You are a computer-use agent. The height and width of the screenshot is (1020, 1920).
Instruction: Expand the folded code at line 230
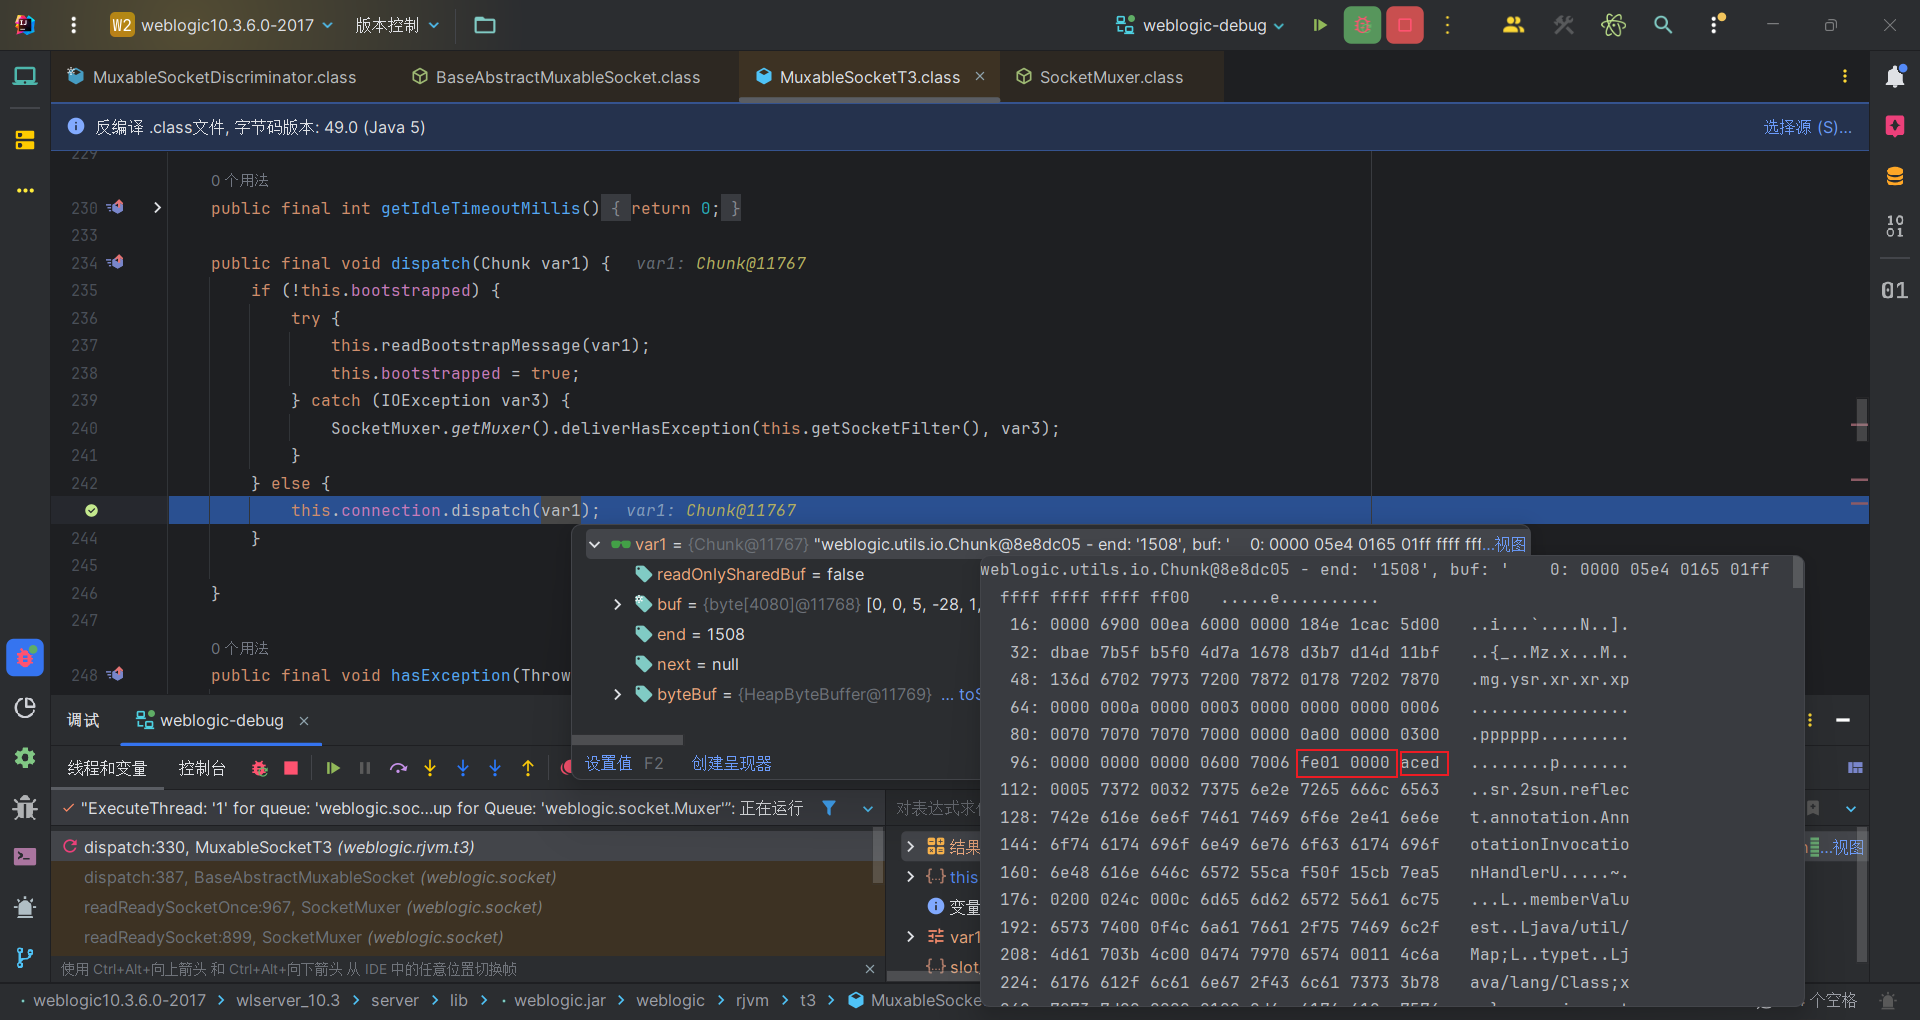pos(157,208)
